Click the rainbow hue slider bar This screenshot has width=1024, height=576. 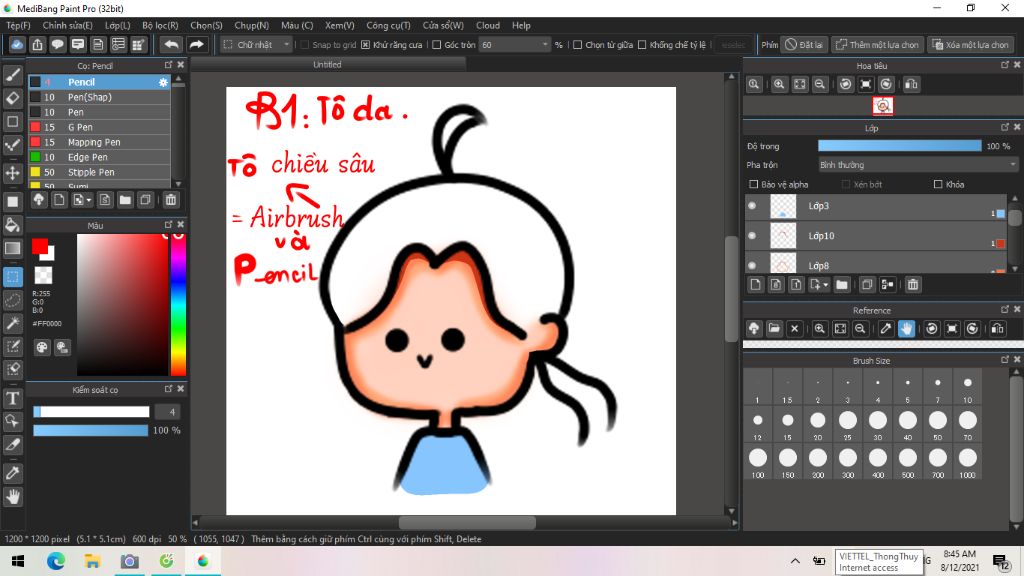pos(178,305)
